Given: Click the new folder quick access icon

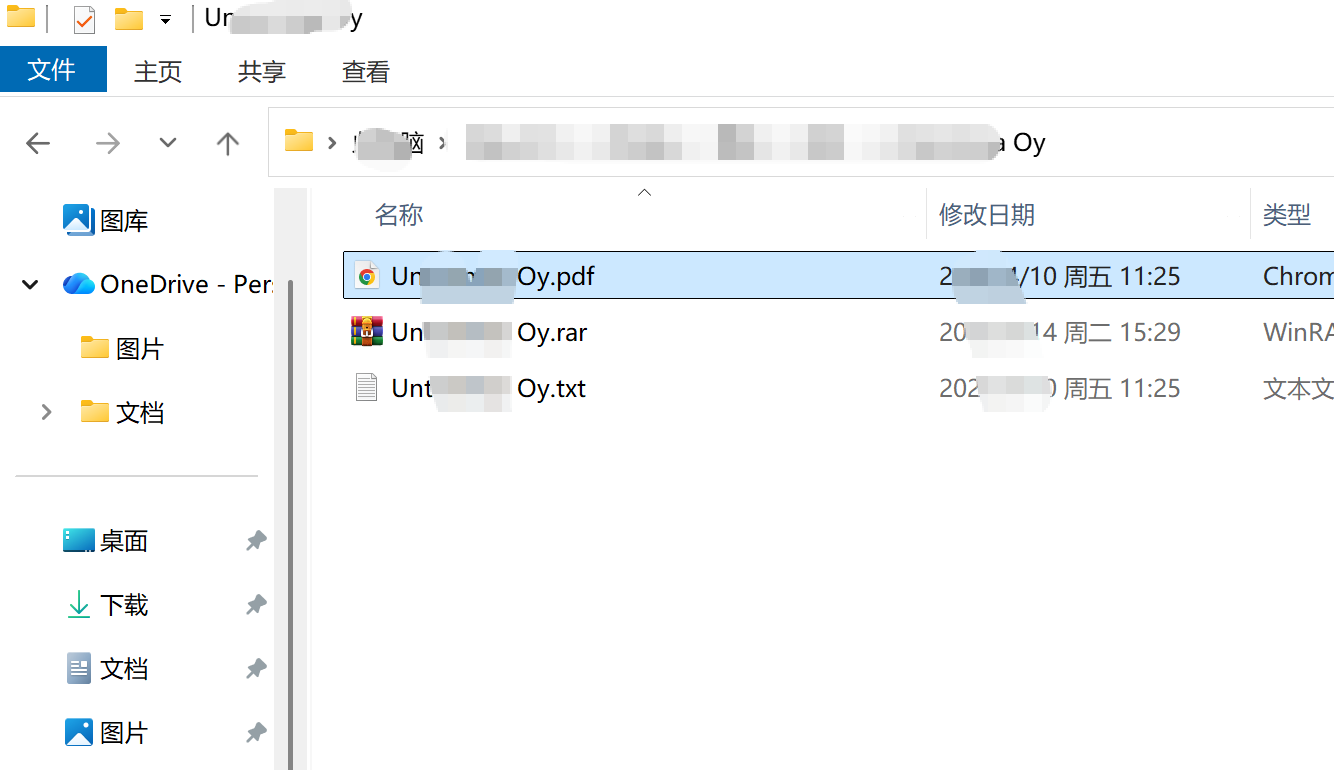Looking at the screenshot, I should [128, 19].
